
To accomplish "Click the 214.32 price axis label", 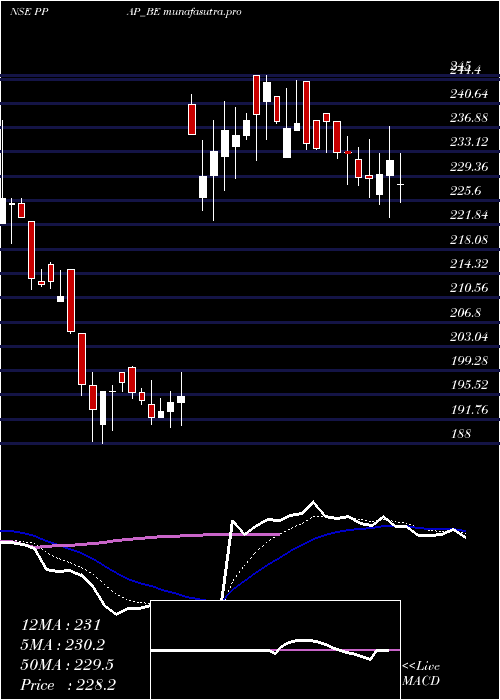I will click(x=468, y=264).
